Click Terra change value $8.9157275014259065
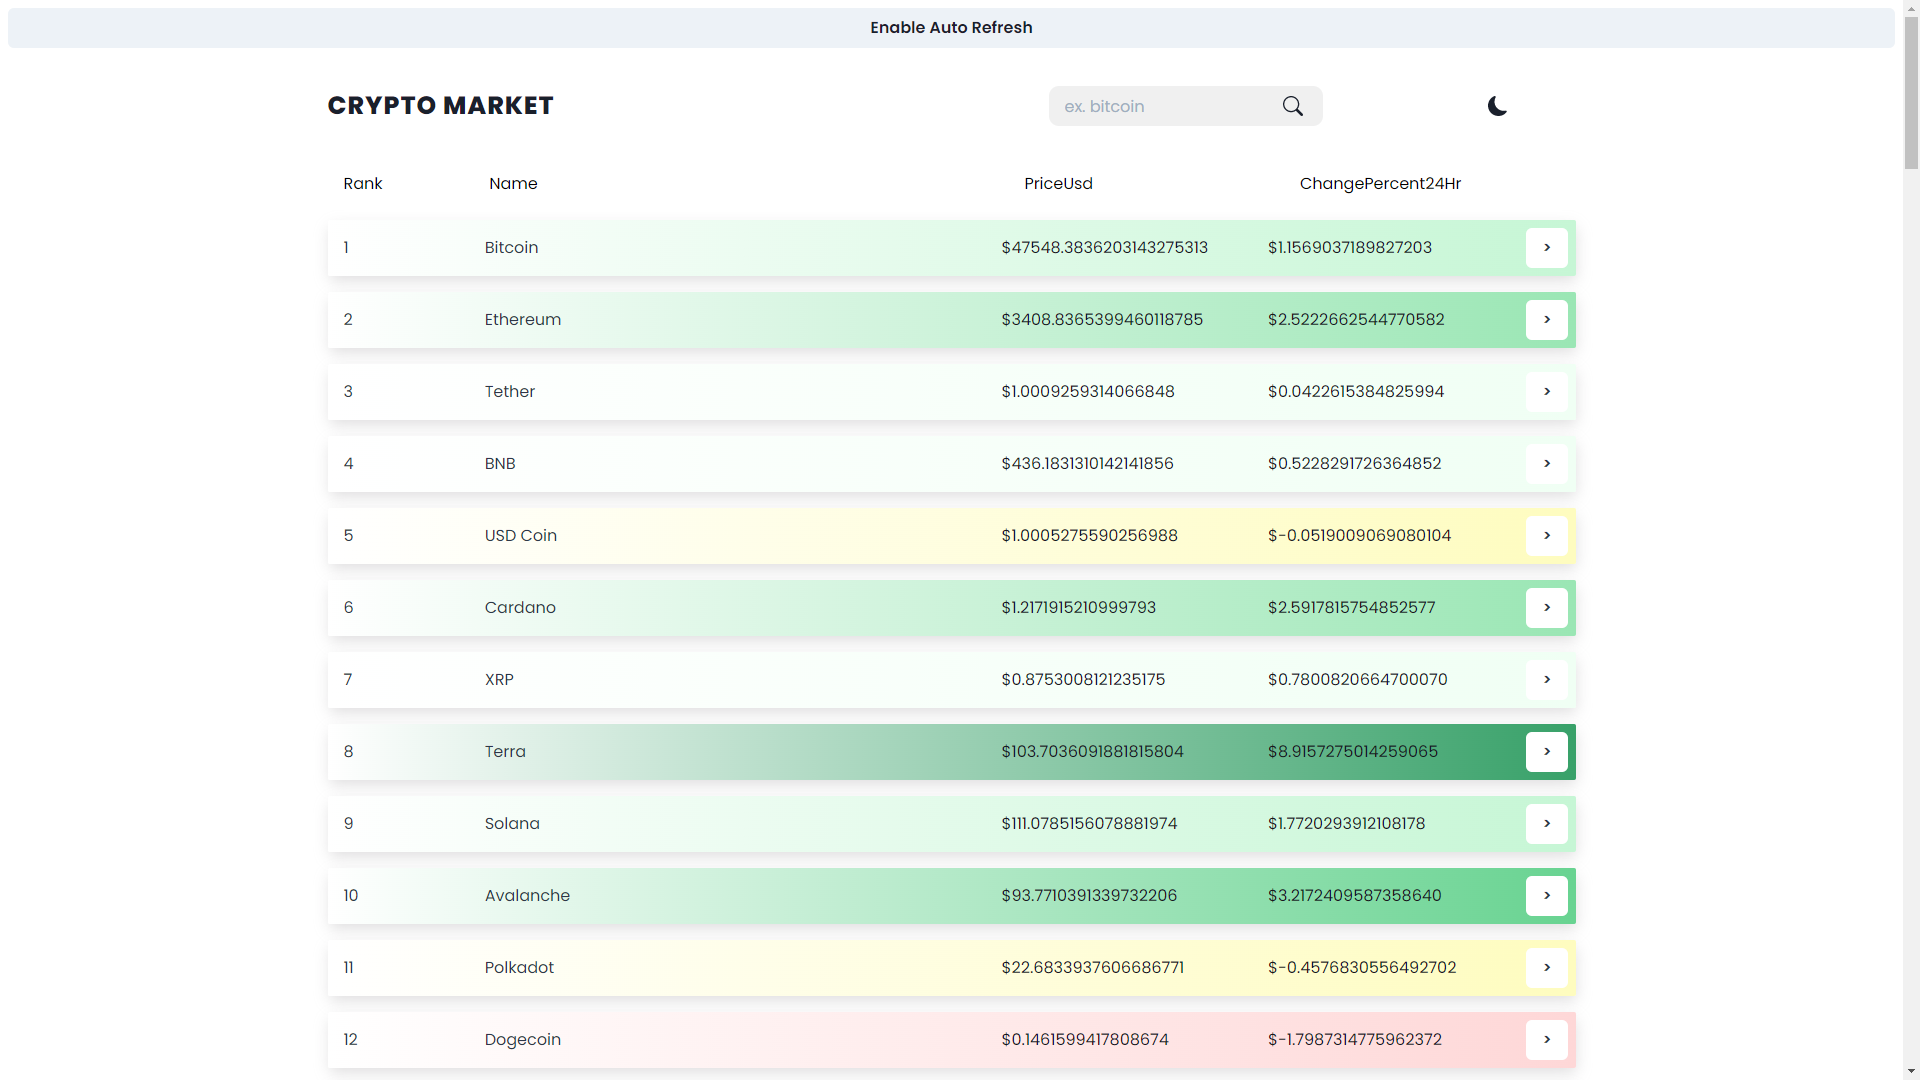 (x=1352, y=752)
